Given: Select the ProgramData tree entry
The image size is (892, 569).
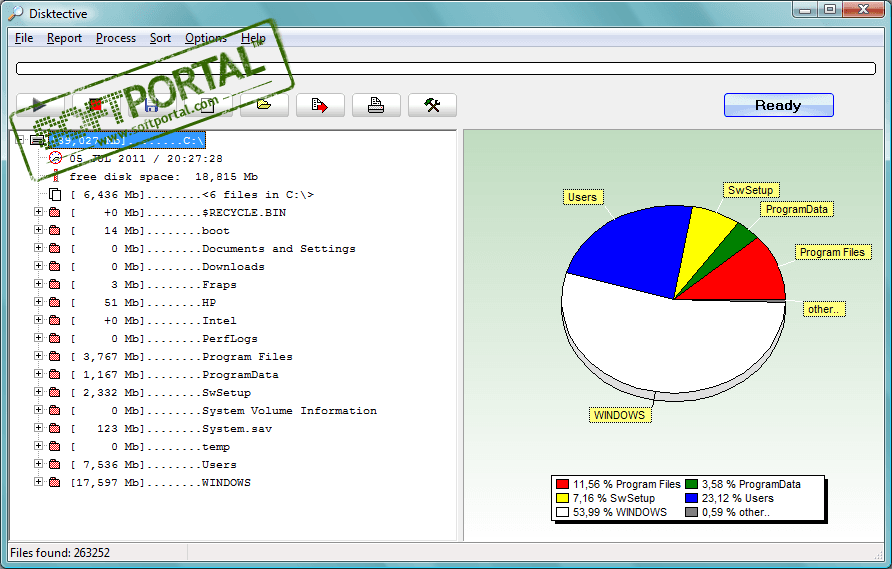Looking at the screenshot, I should (174, 374).
